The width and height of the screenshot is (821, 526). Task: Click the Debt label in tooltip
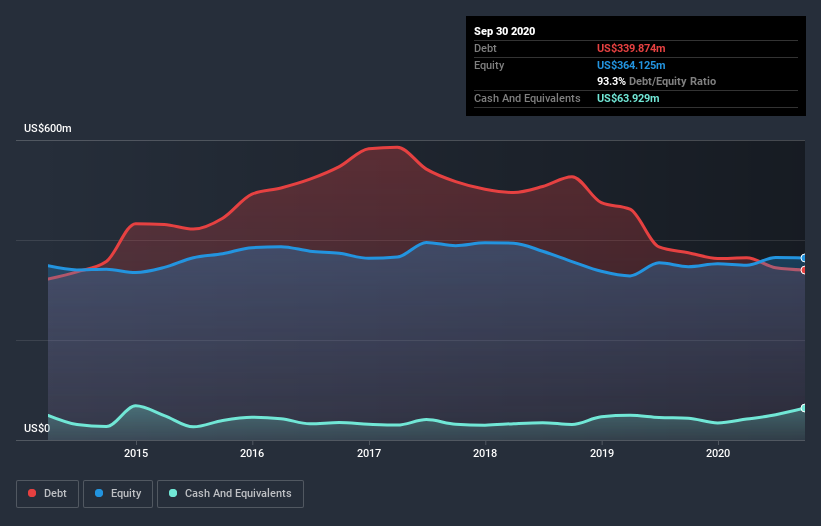pos(485,48)
